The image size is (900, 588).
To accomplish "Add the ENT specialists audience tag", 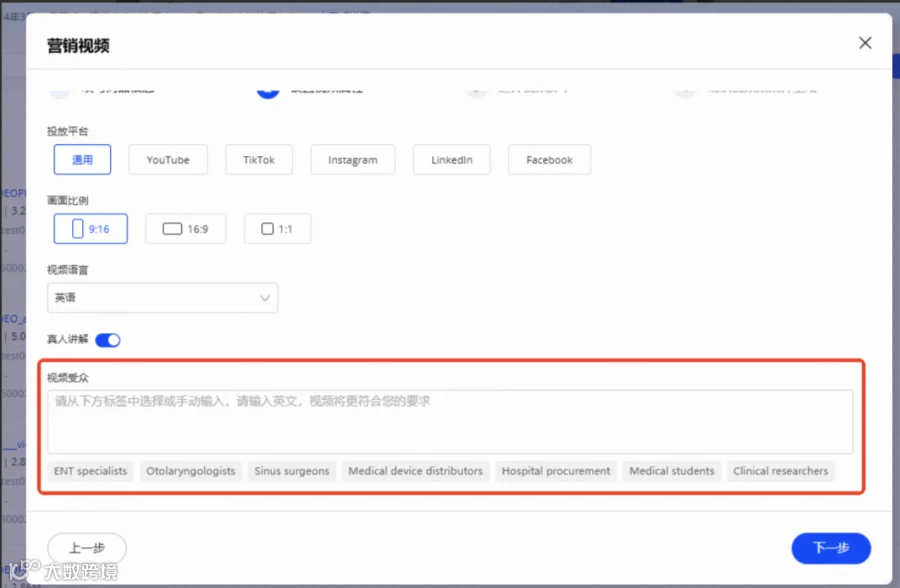I will [91, 471].
